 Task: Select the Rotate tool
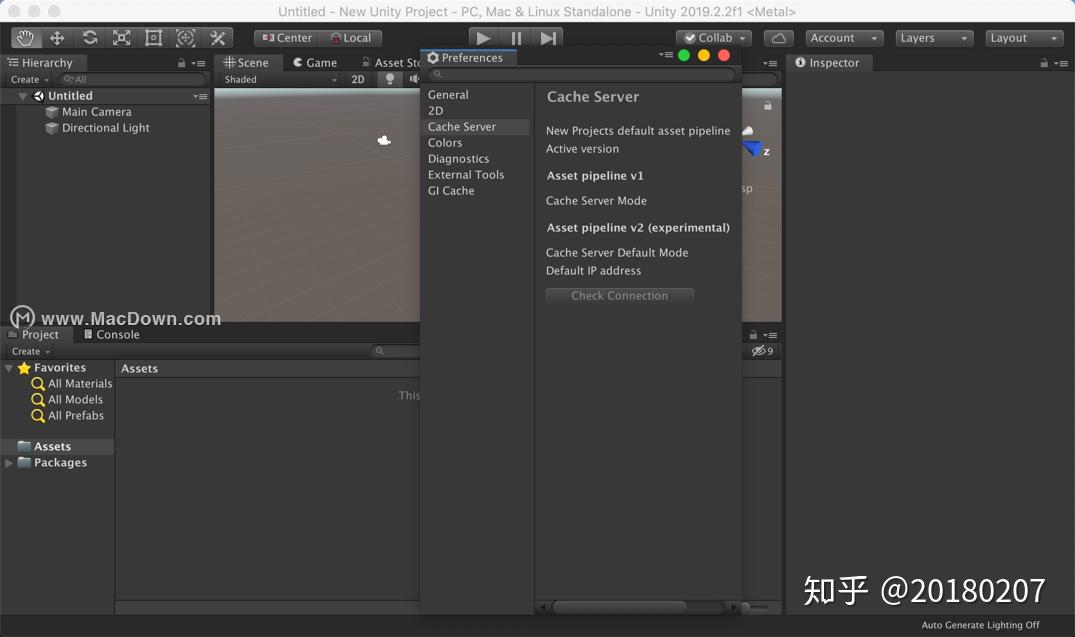point(89,37)
